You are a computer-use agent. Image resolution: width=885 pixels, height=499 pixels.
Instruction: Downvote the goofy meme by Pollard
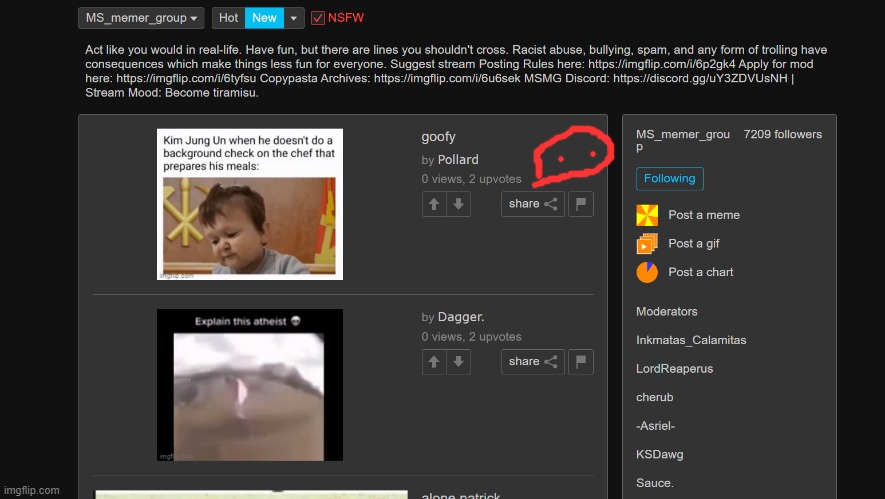pos(458,204)
